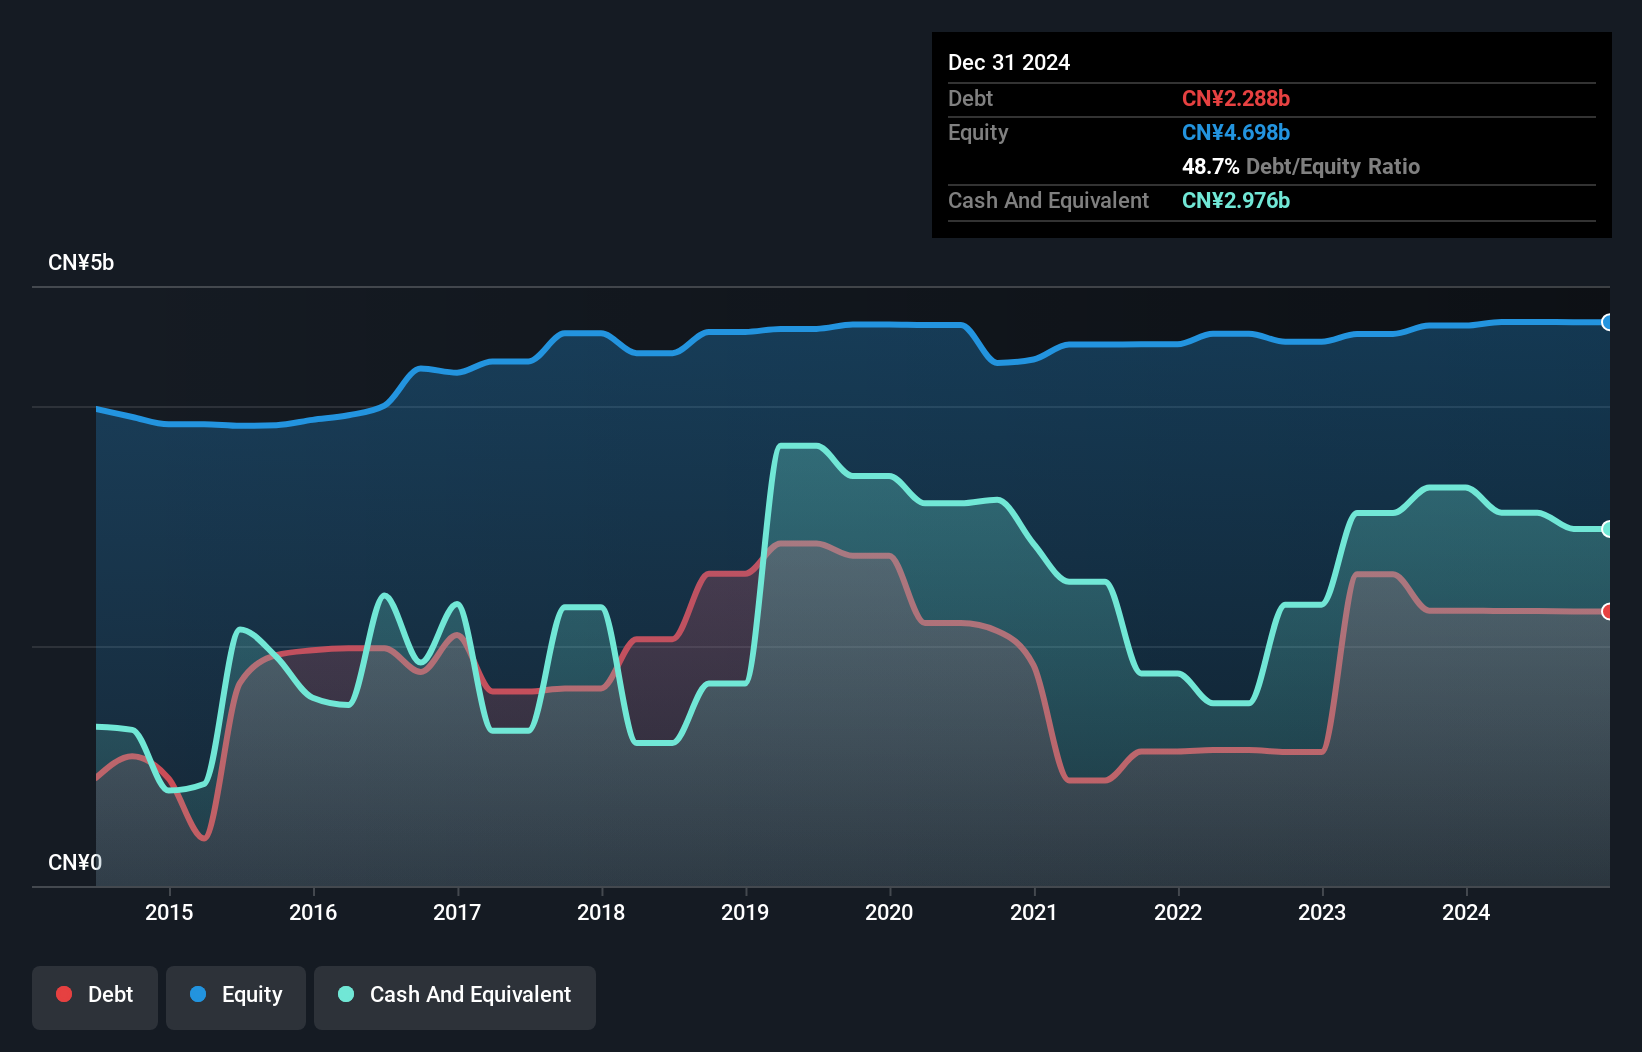Open the Debt/Equity Ratio row details
The image size is (1642, 1052).
1301,166
